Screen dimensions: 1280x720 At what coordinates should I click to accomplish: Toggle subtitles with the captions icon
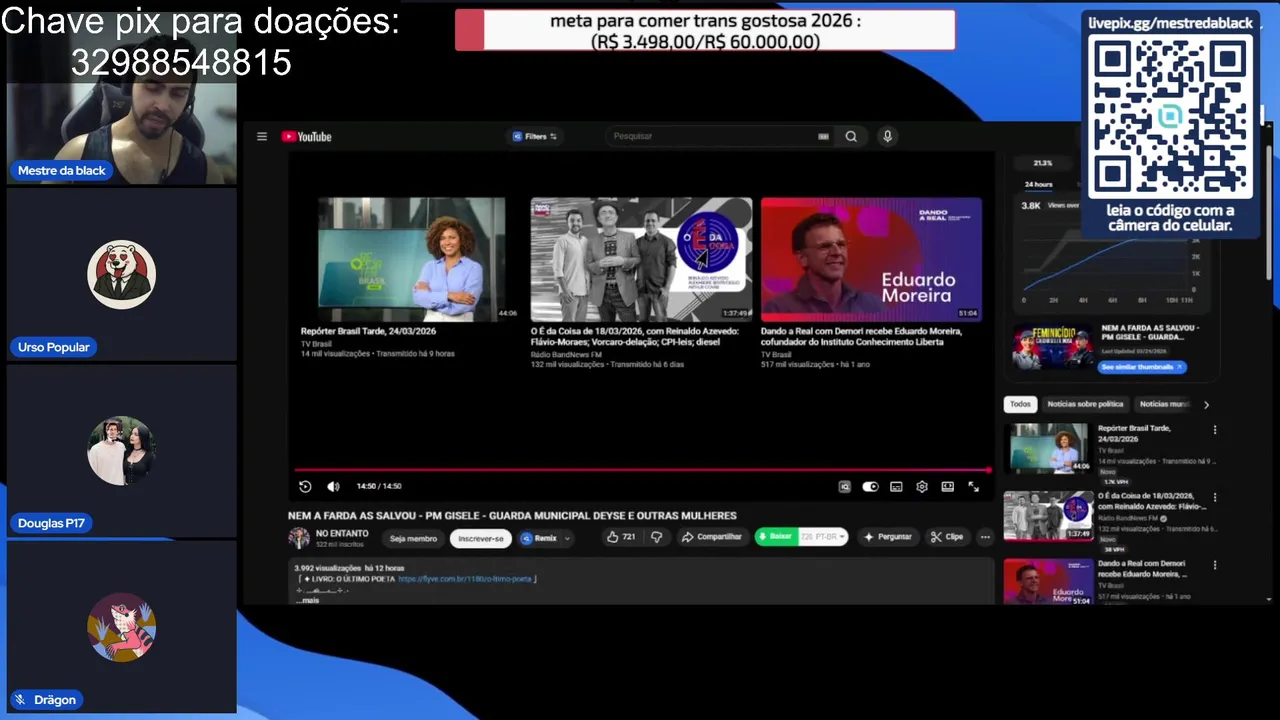click(896, 487)
